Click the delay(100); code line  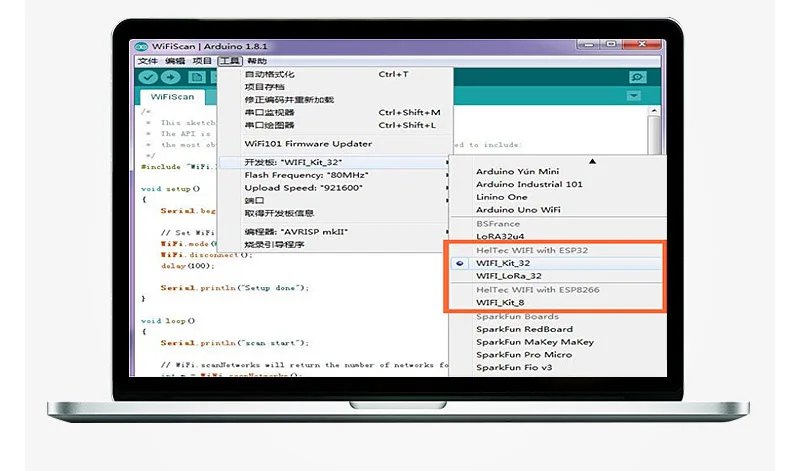(x=188, y=266)
